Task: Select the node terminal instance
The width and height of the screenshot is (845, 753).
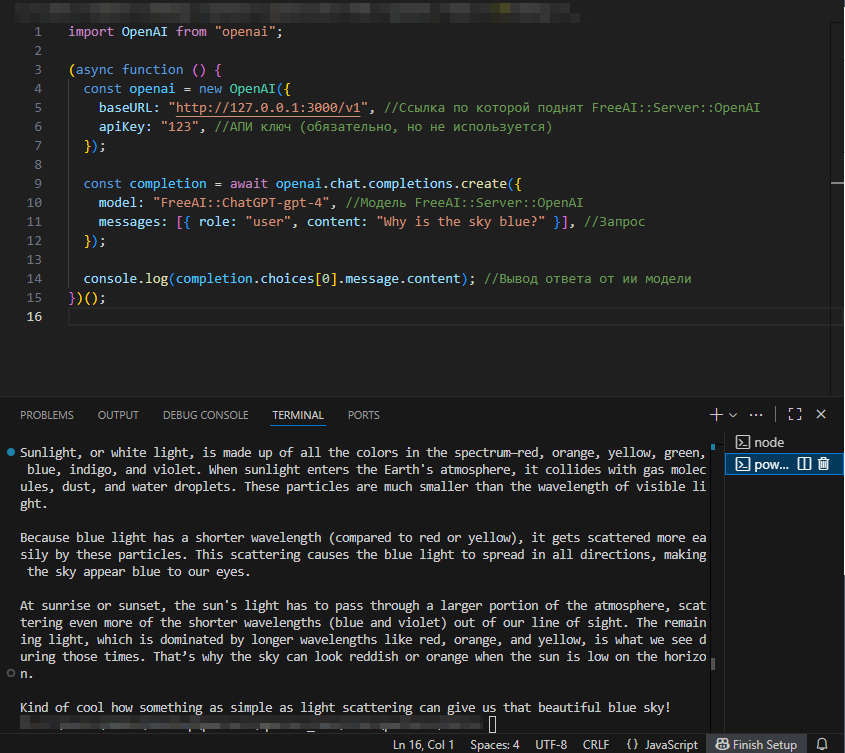Action: point(768,442)
